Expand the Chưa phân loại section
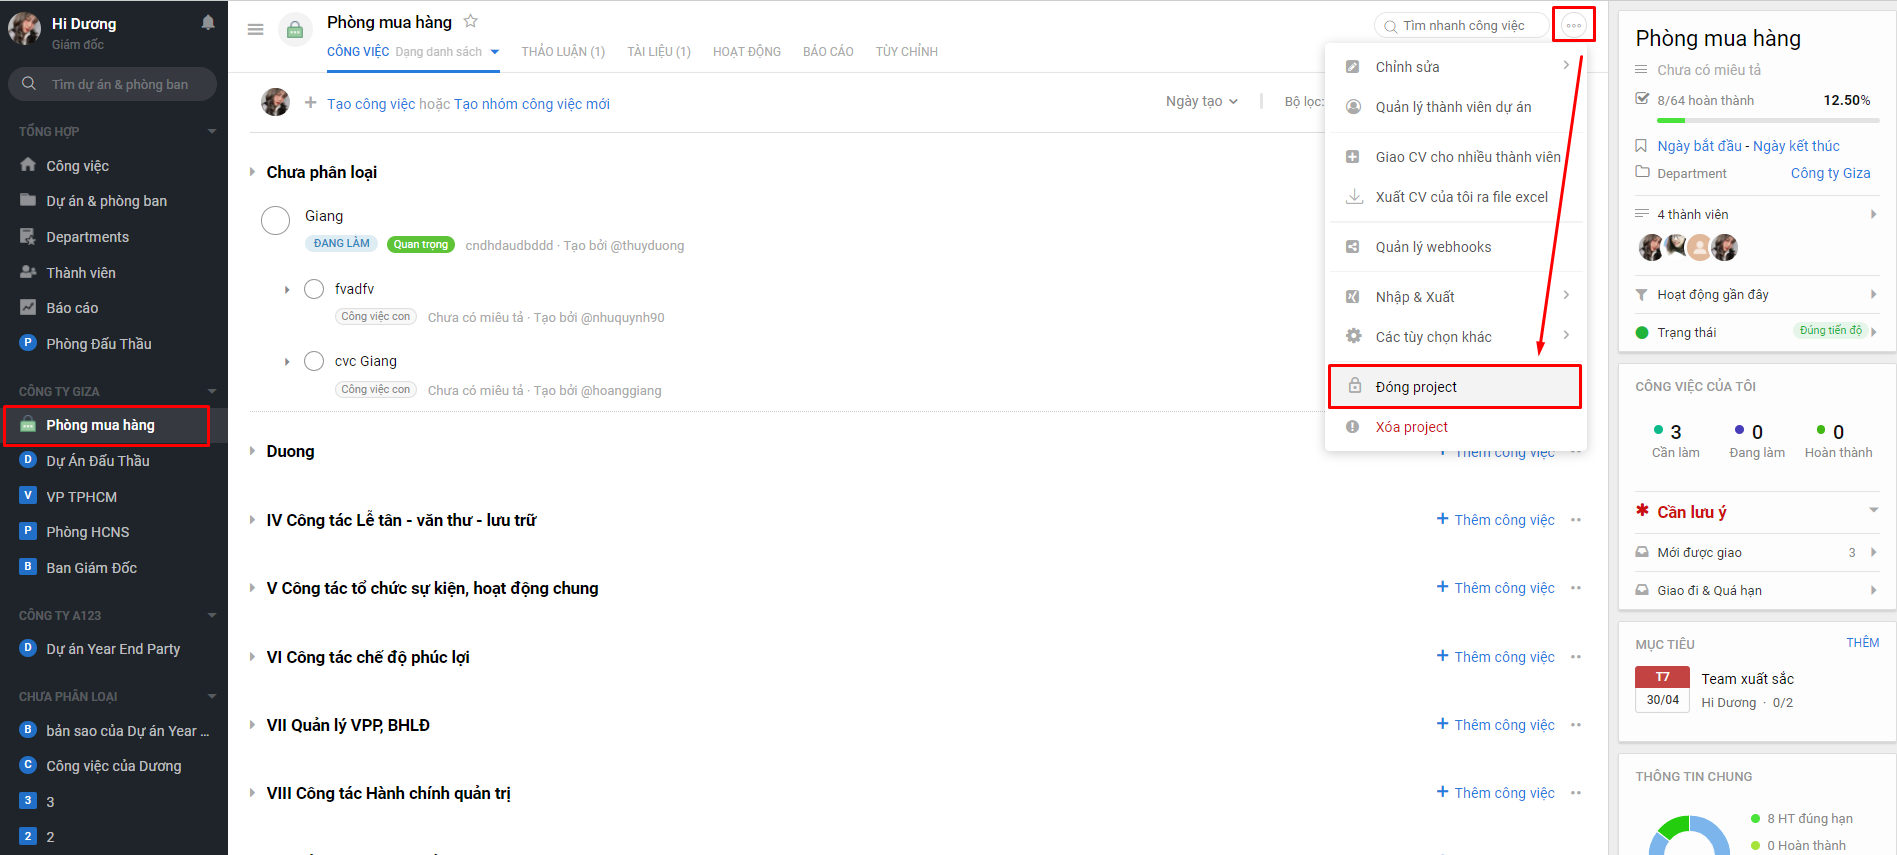 point(252,172)
